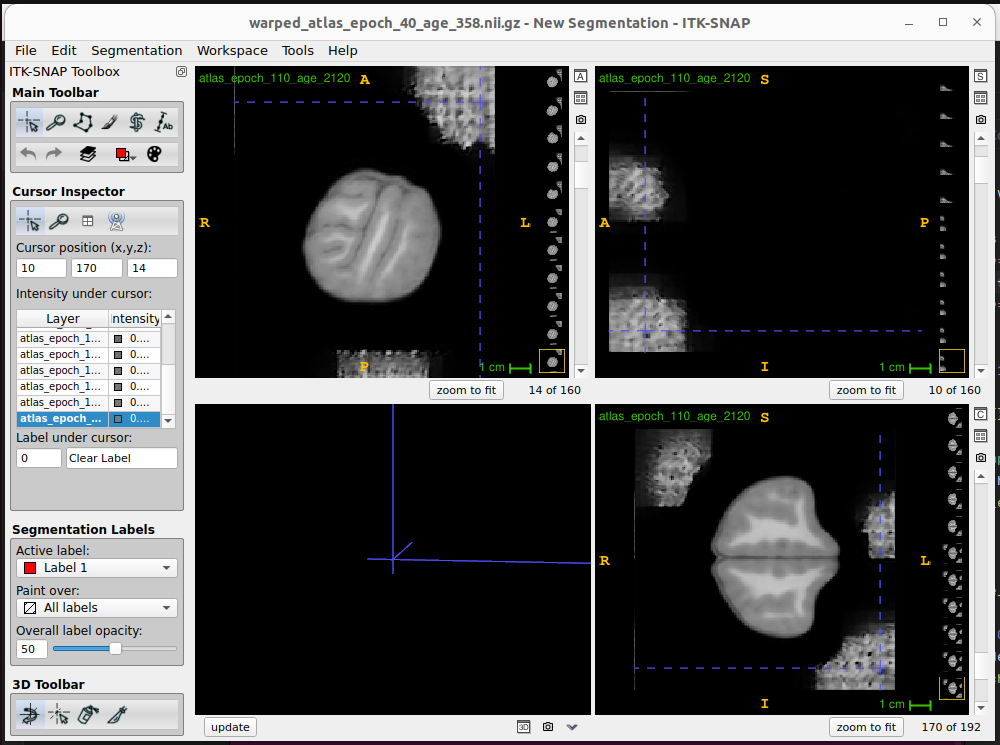The image size is (1000, 745).
Task: Open the Layer Inspector stack icon
Action: point(87,154)
